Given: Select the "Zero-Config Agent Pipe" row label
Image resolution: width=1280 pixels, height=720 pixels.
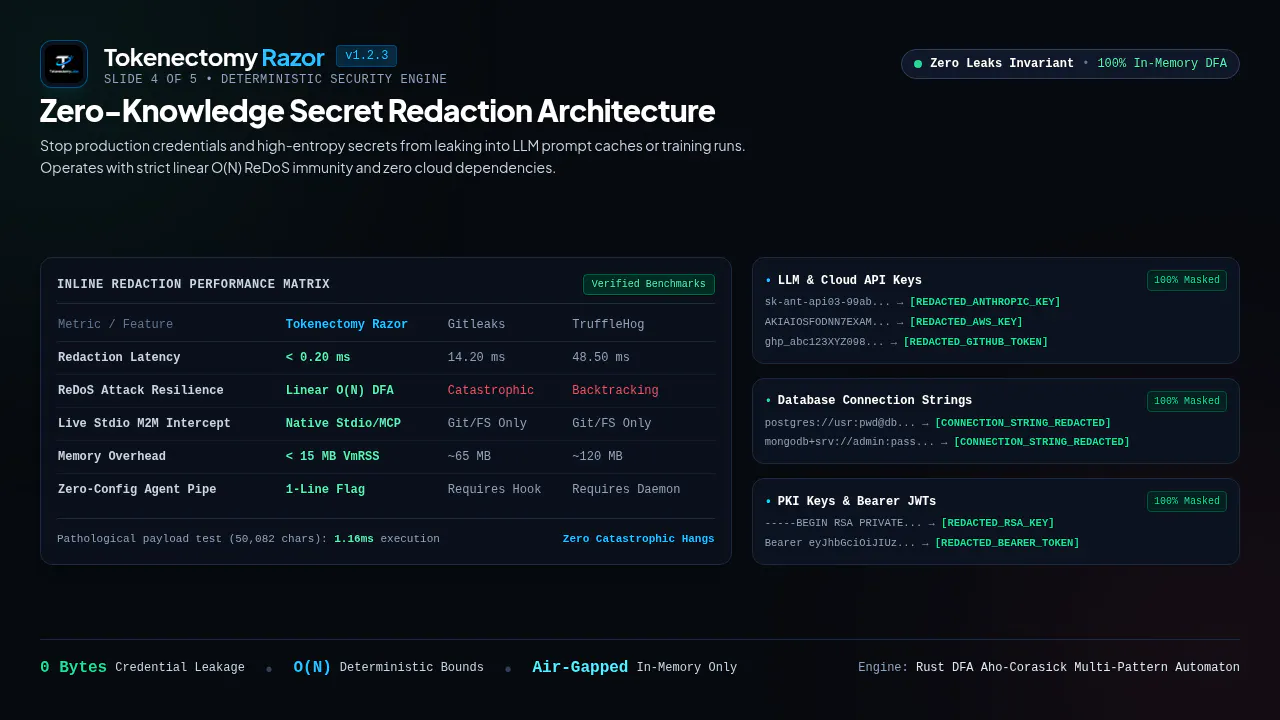Looking at the screenshot, I should point(137,489).
